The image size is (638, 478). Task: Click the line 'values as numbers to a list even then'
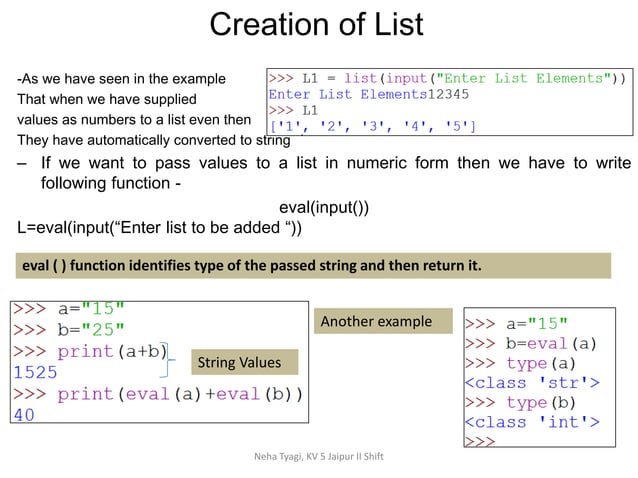click(134, 120)
